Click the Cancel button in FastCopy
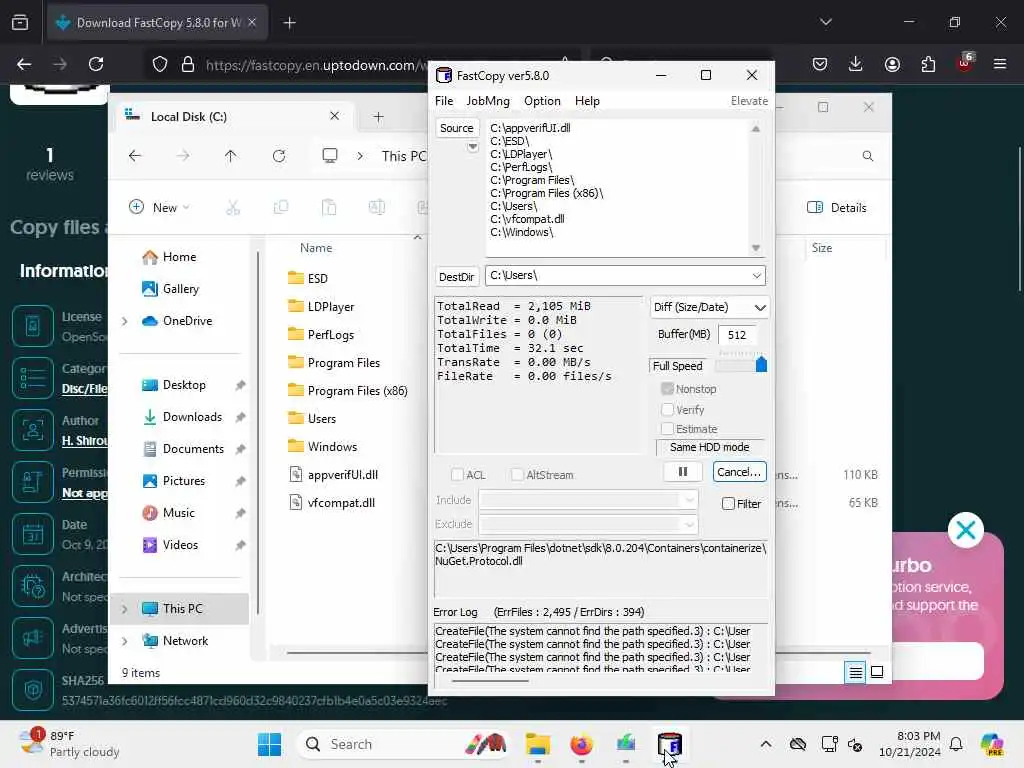This screenshot has height=768, width=1024. [739, 472]
